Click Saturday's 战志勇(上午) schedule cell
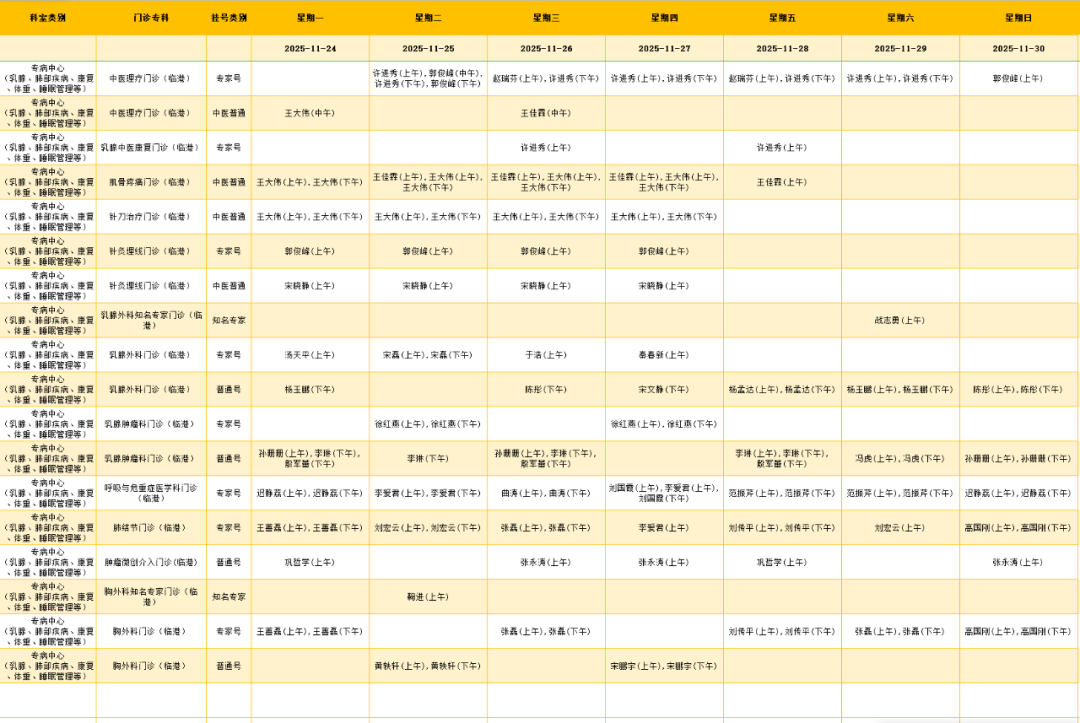Image resolution: width=1080 pixels, height=723 pixels. (x=900, y=320)
